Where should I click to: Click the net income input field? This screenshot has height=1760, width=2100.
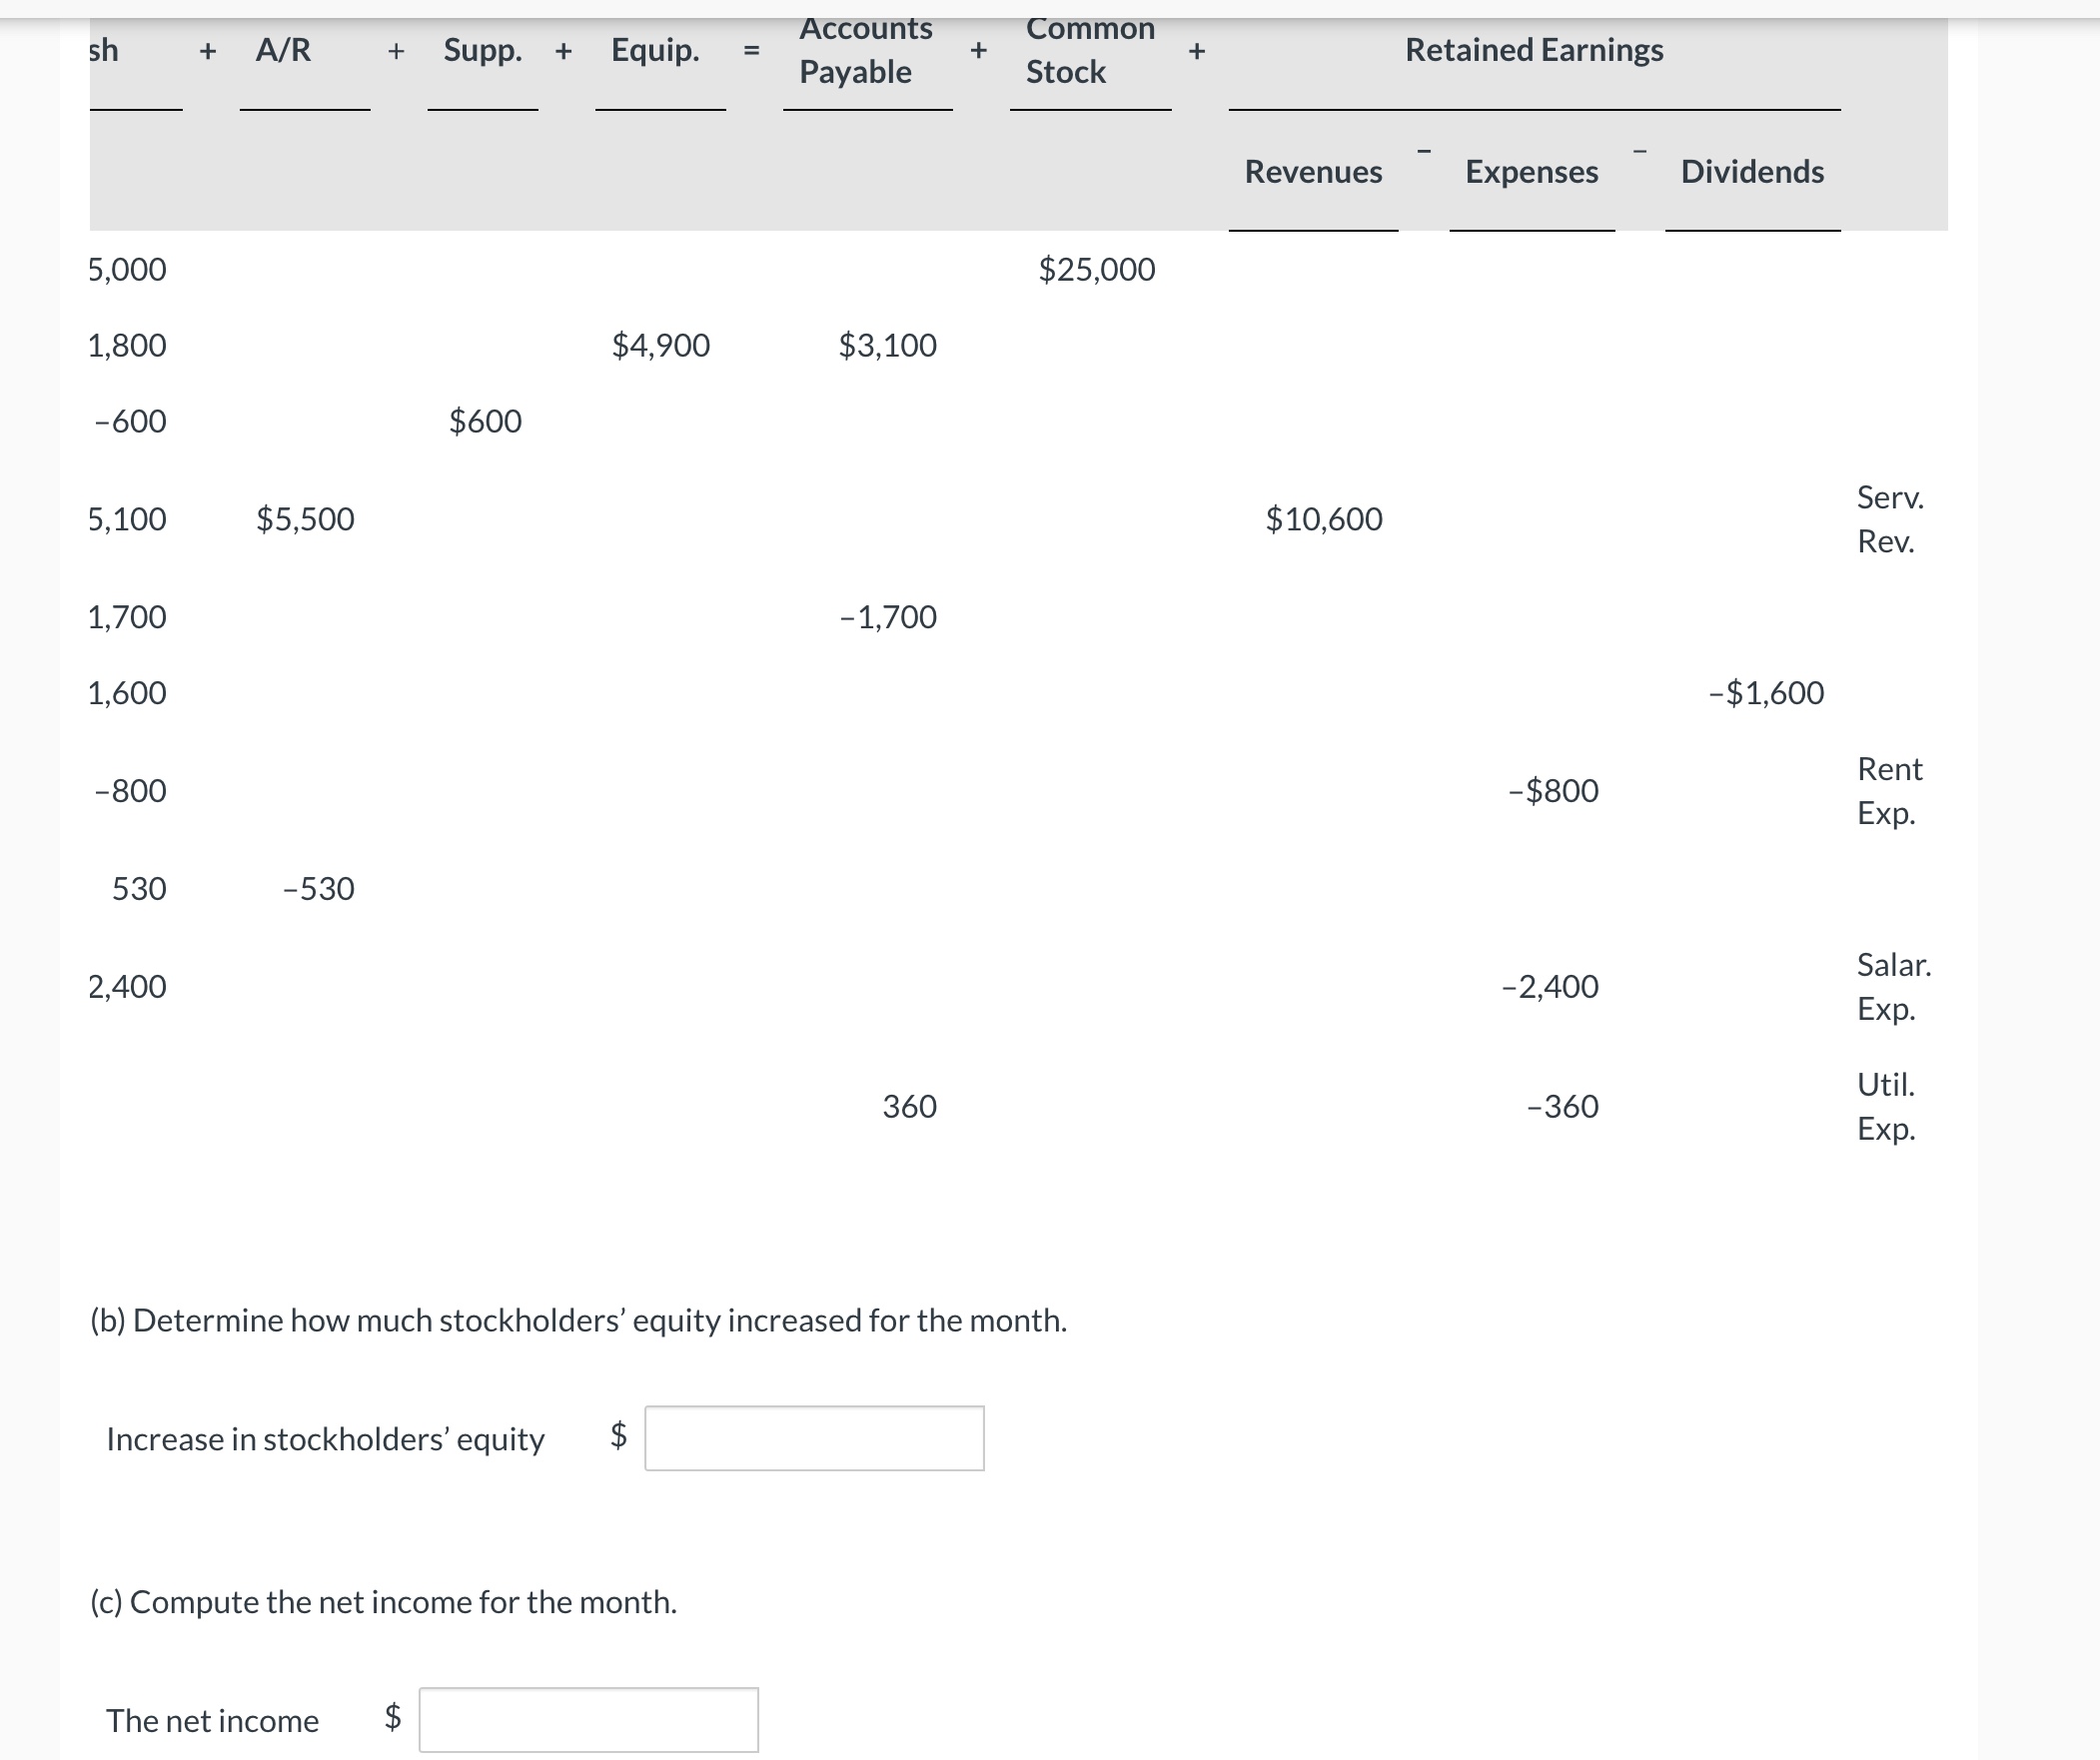(x=590, y=1719)
